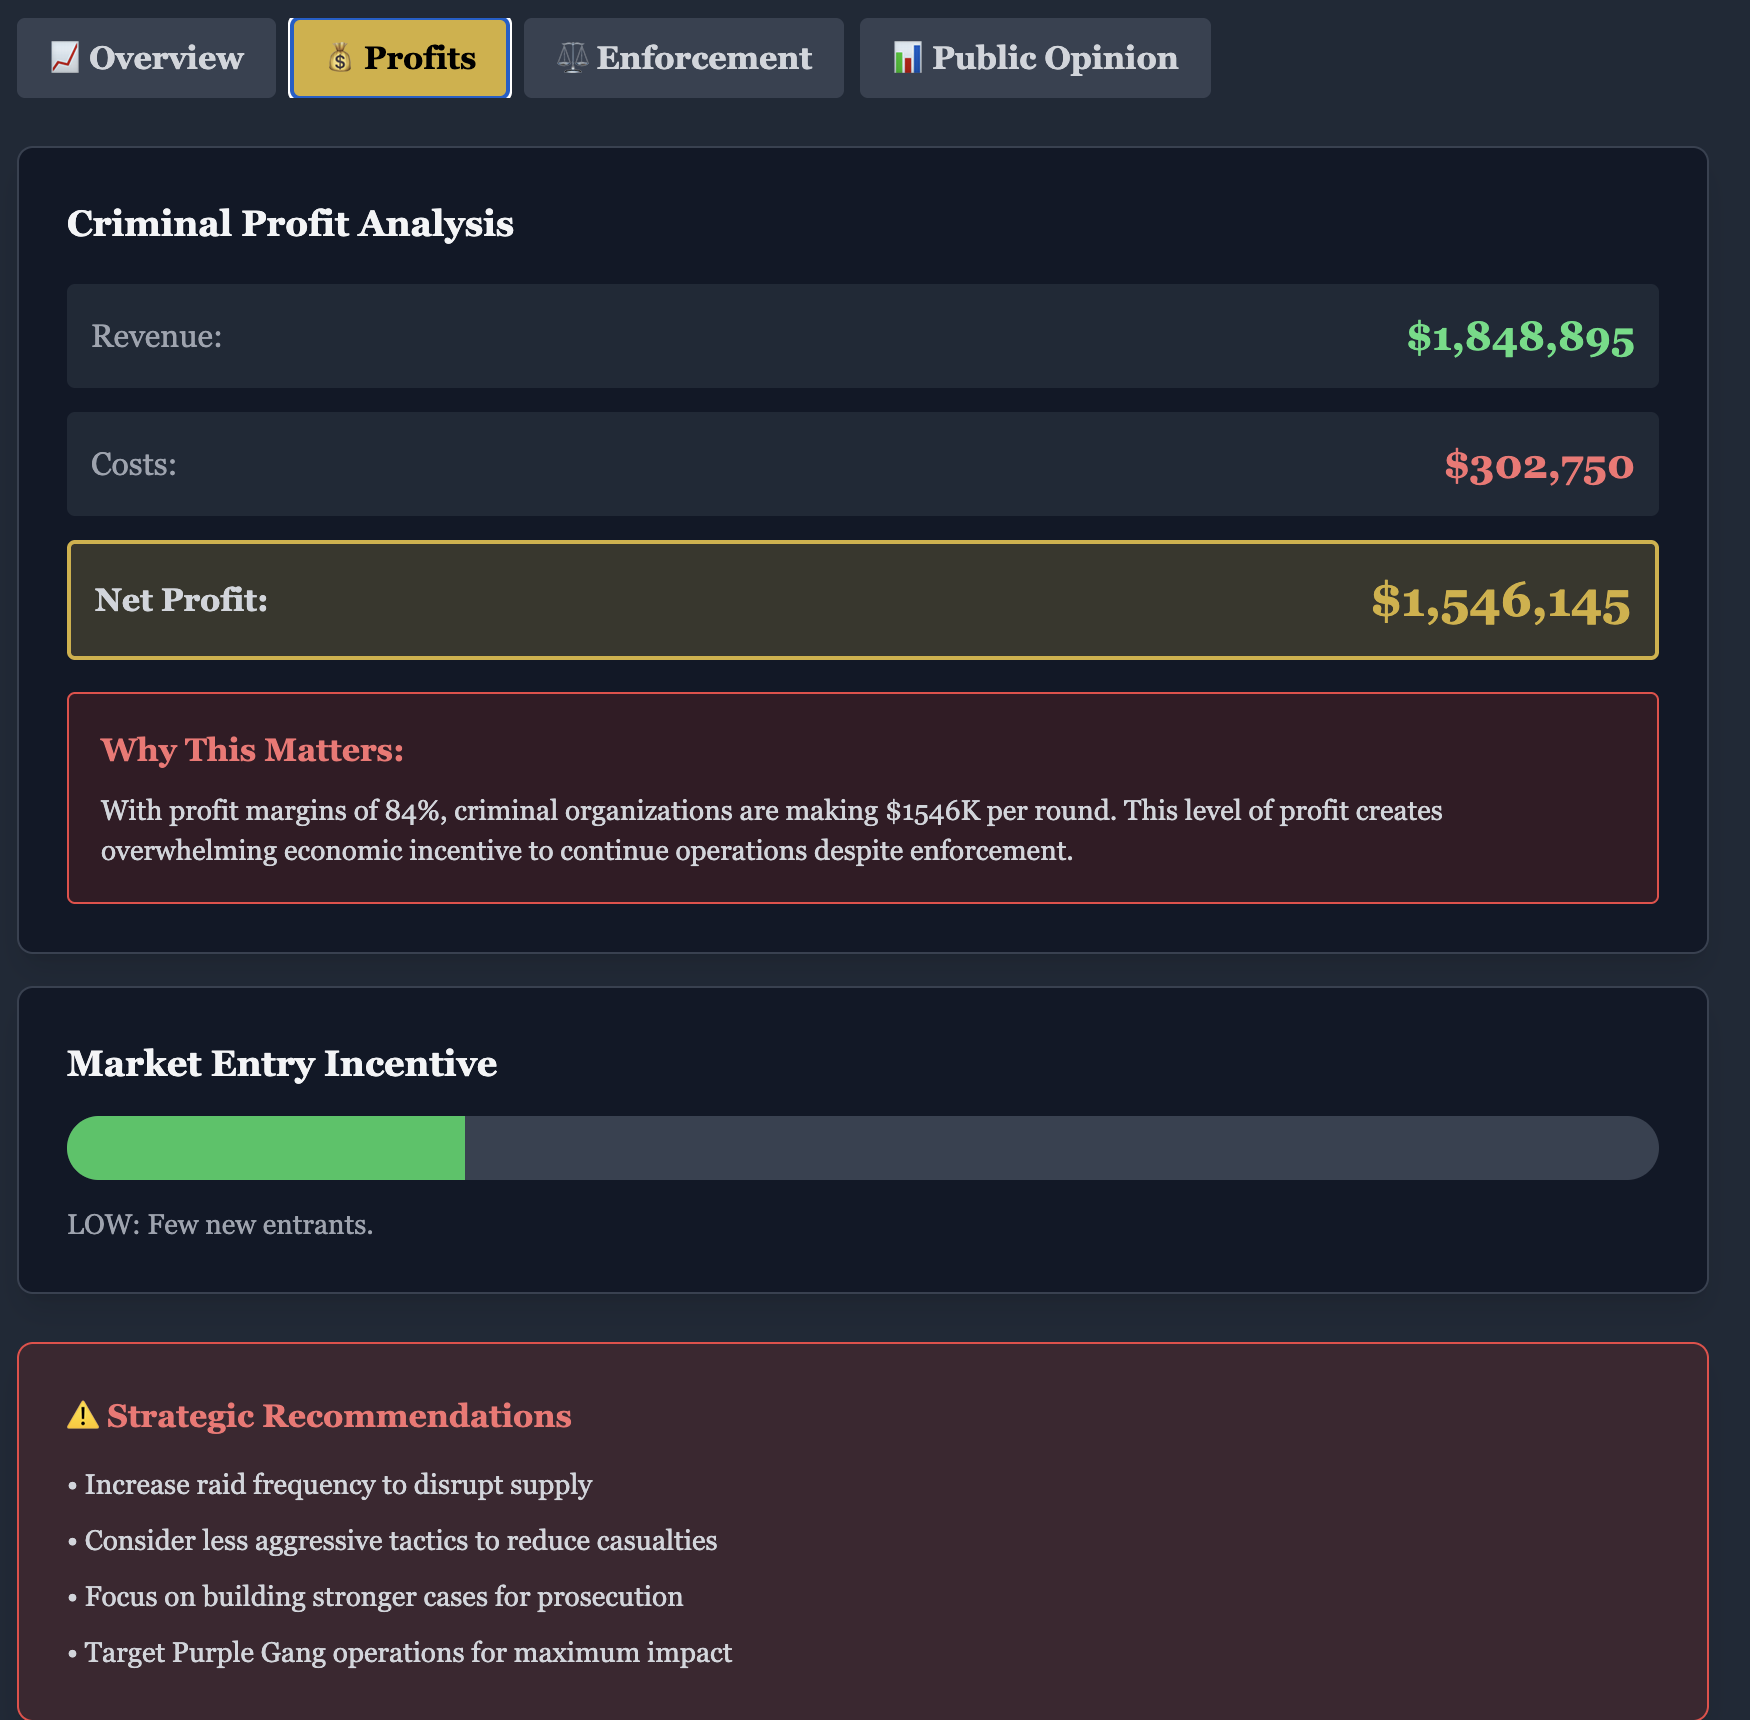Click 'Focus on building stronger cases' recommendation
1750x1720 pixels.
[383, 1596]
